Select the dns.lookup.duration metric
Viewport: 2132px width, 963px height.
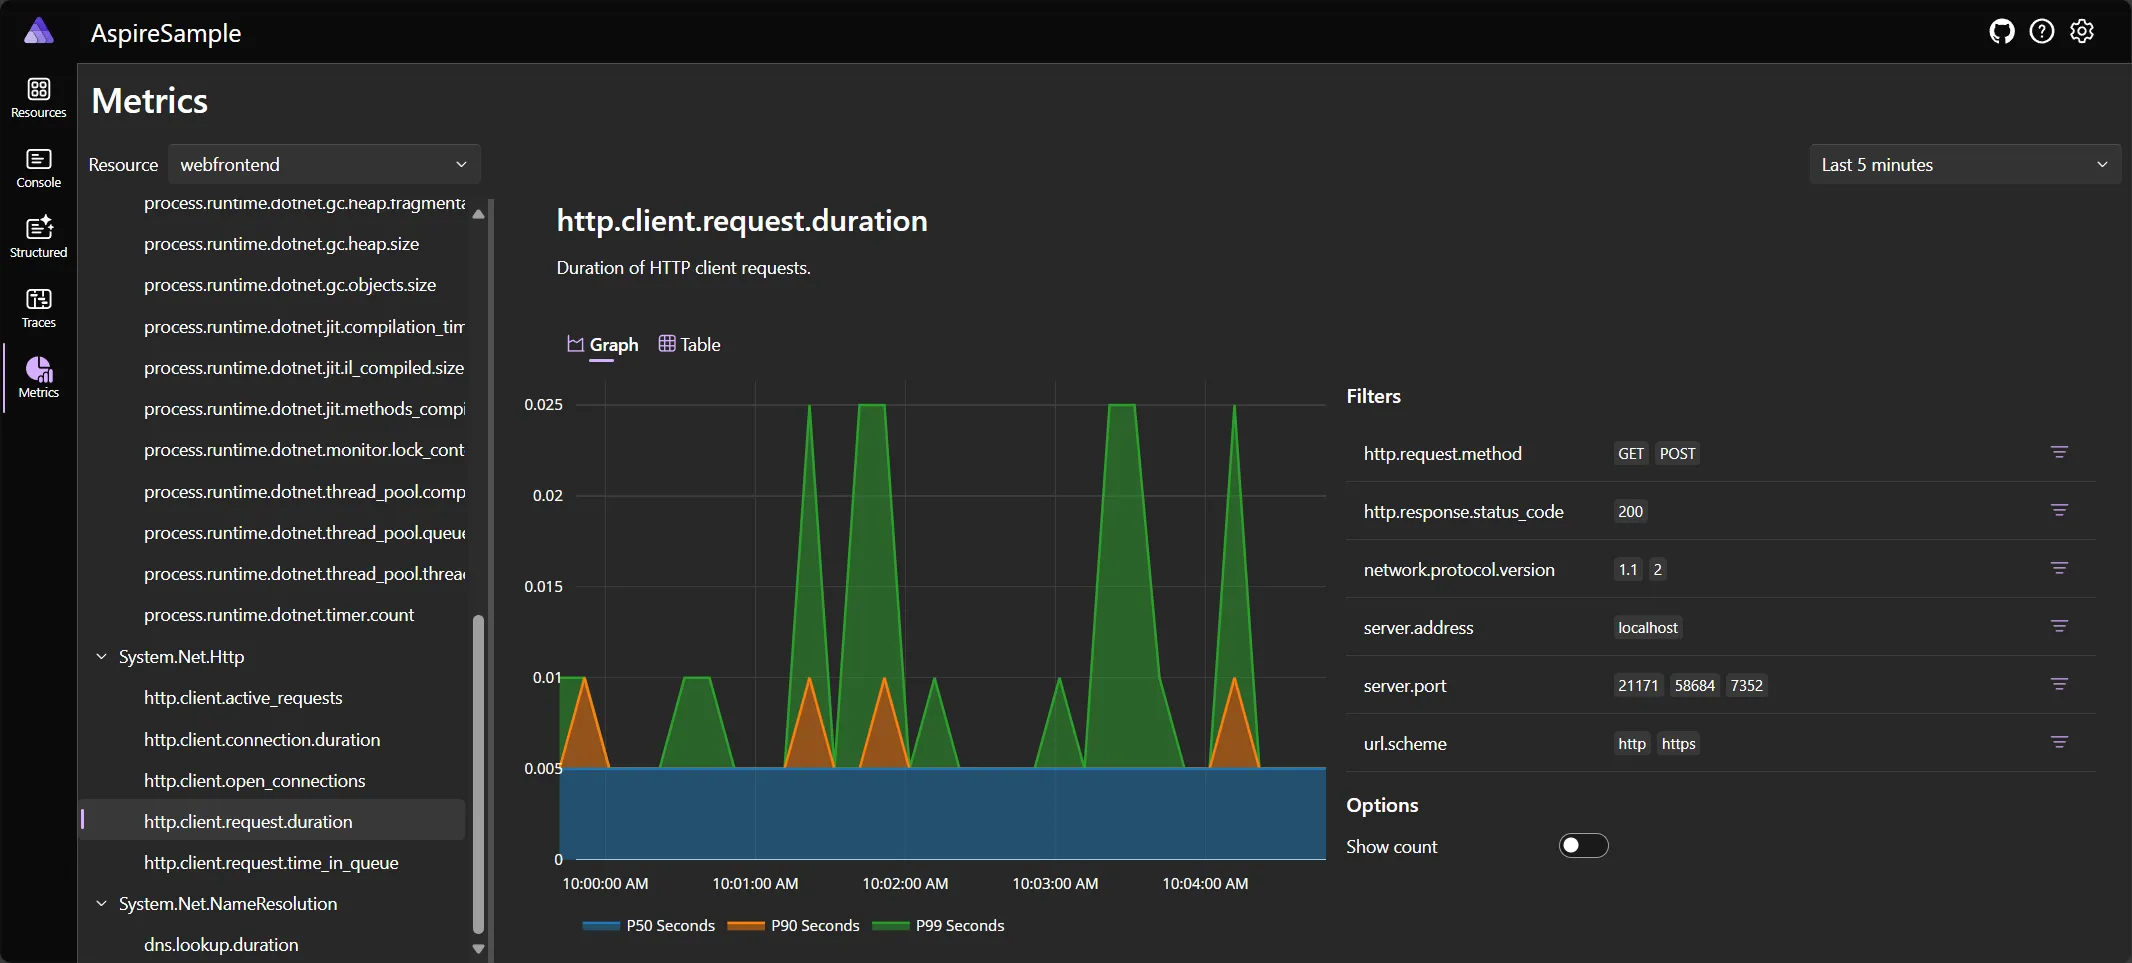[x=221, y=944]
